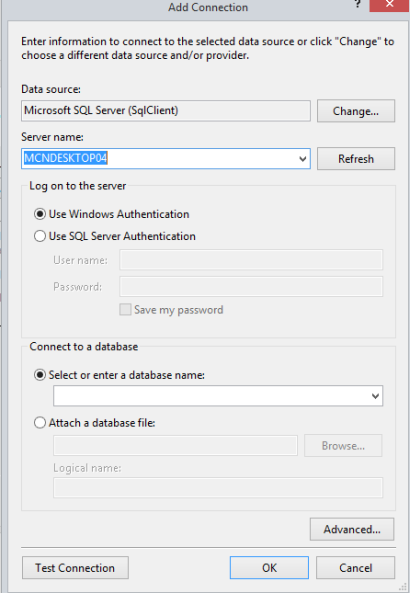Open Advanced... connection properties
410x593 pixels.
click(352, 529)
